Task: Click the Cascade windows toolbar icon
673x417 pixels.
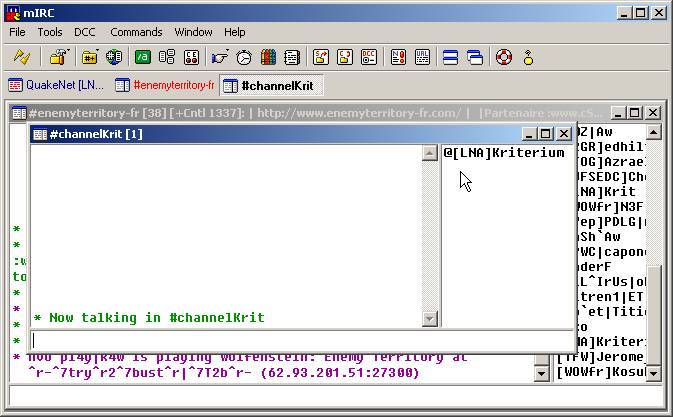Action: click(x=475, y=57)
